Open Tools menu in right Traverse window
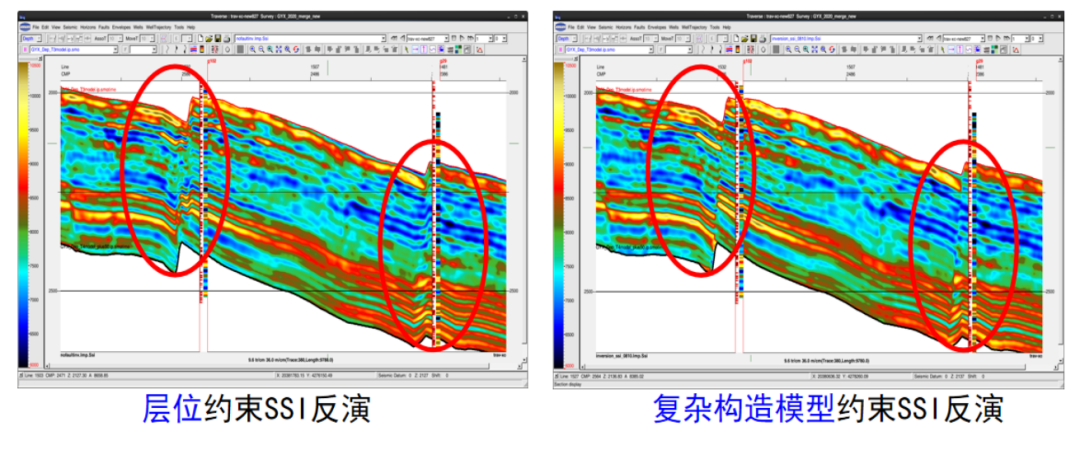The image size is (1080, 450). 715,27
